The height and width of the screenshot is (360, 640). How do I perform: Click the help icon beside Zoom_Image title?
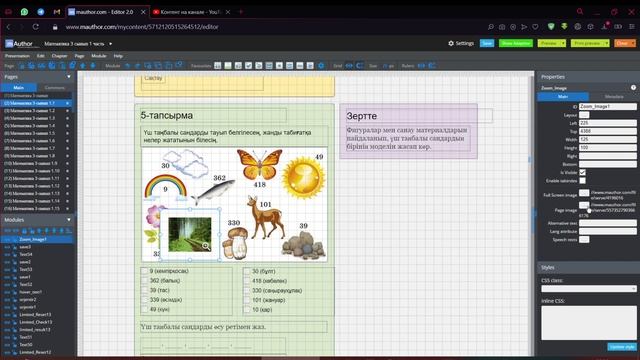point(633,88)
